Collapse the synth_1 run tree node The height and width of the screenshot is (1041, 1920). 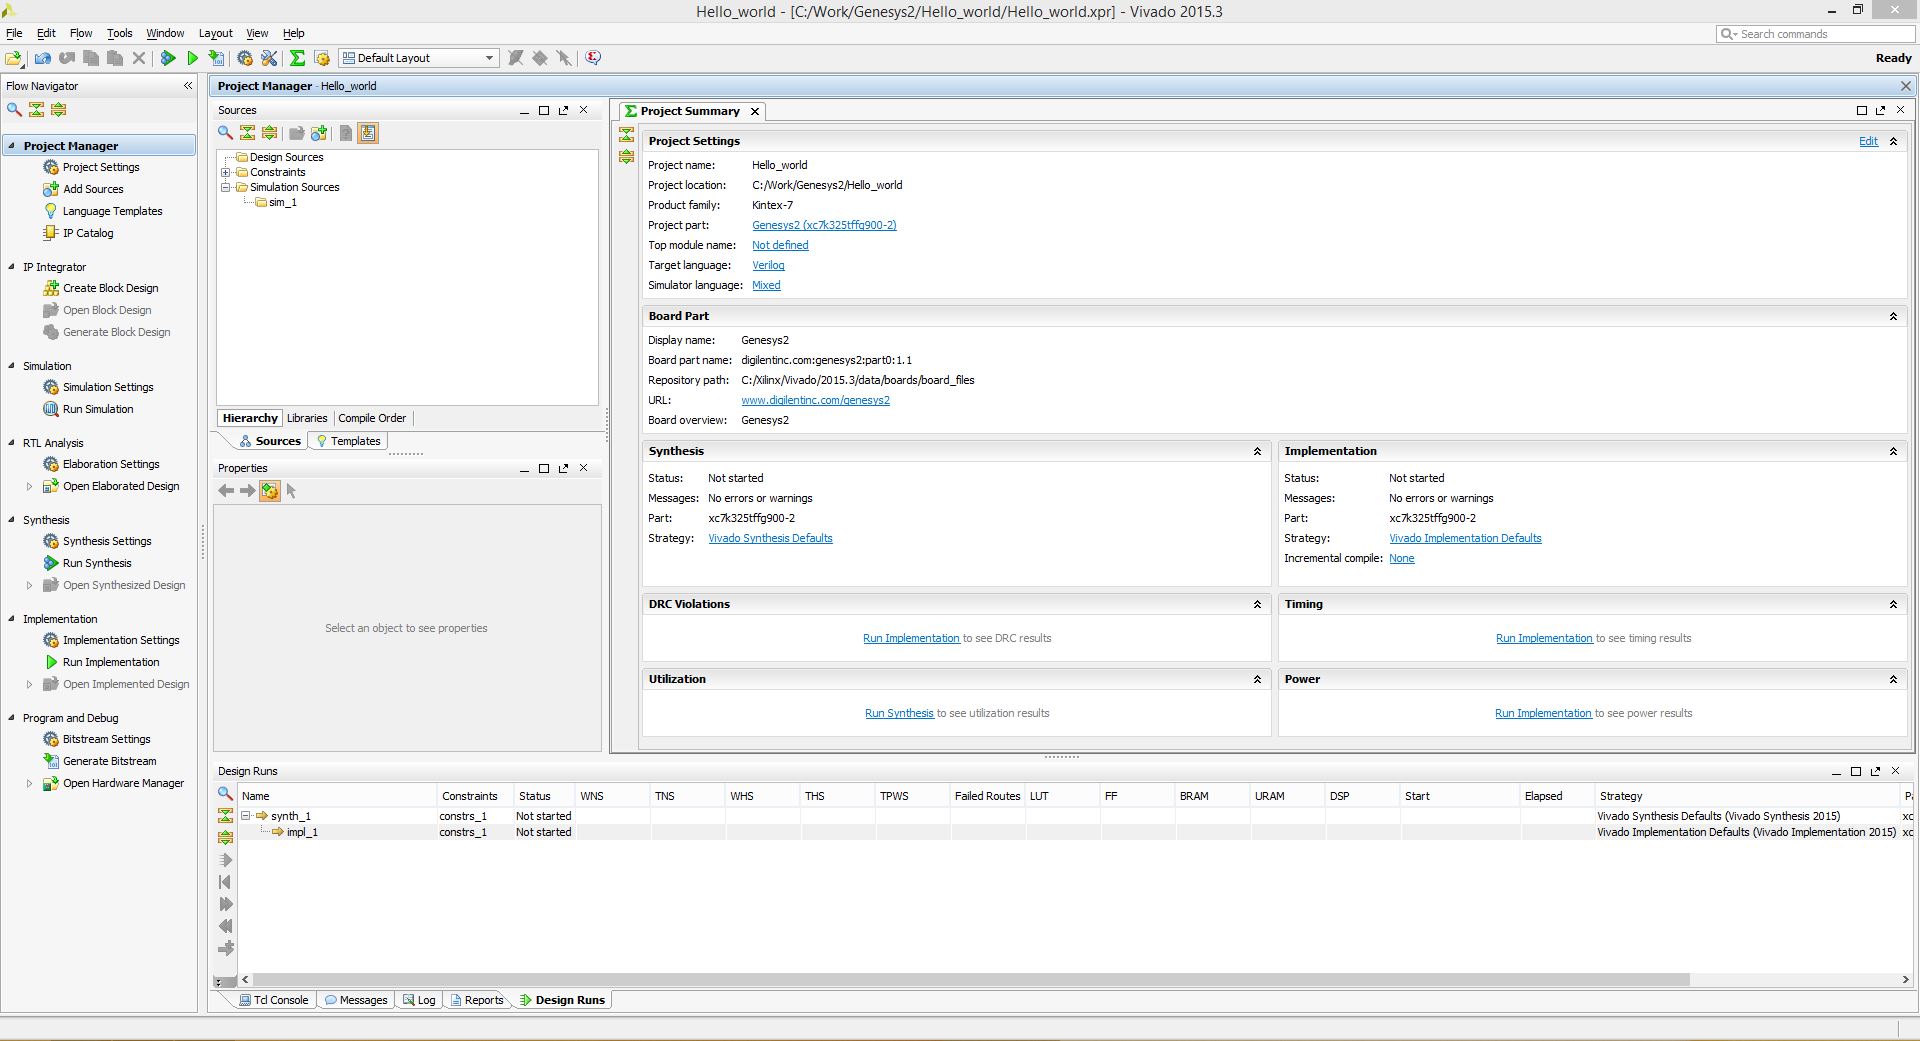click(246, 816)
